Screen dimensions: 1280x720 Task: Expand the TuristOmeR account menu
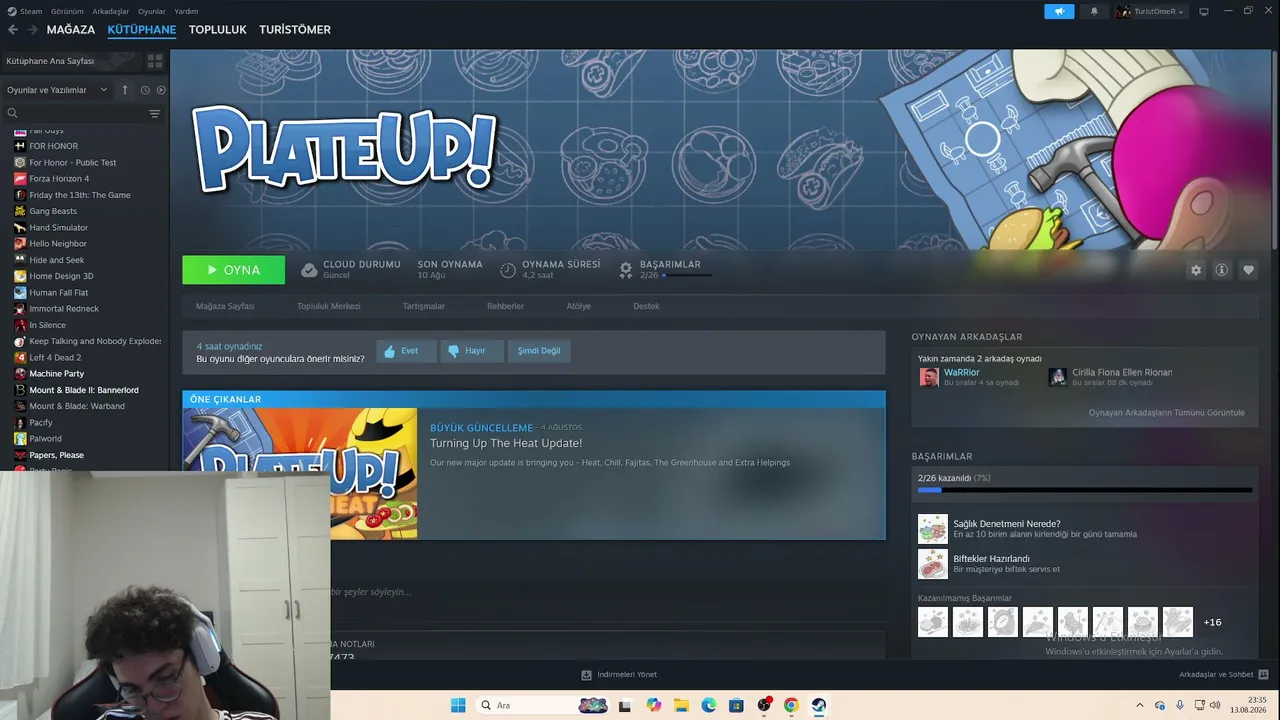coord(1150,12)
